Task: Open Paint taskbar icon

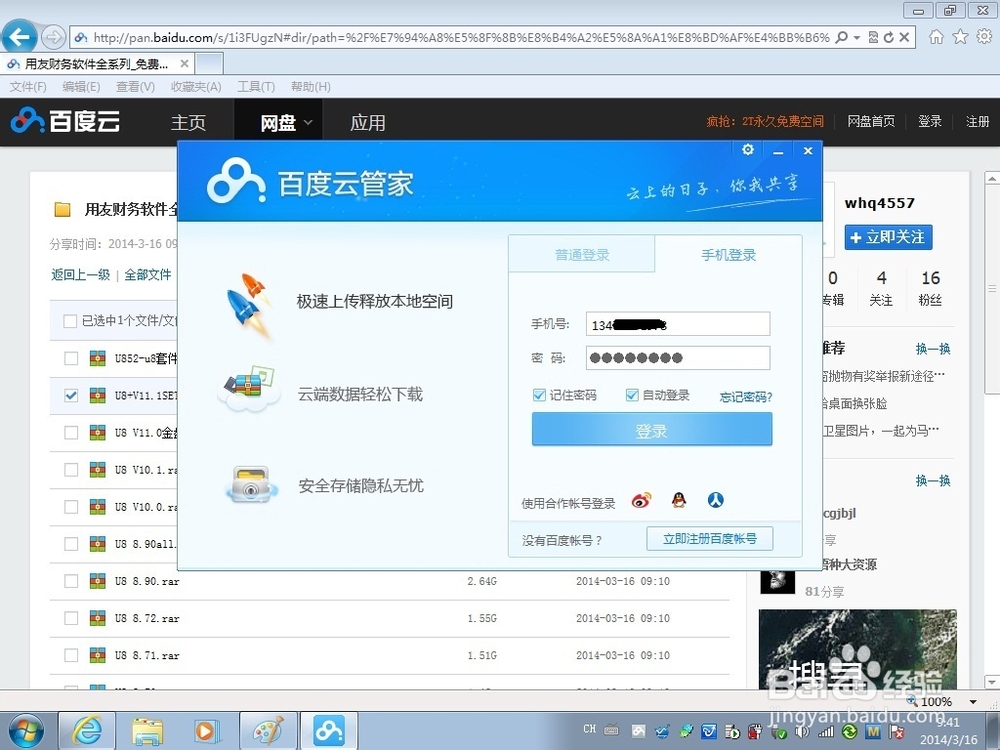Action: click(268, 731)
